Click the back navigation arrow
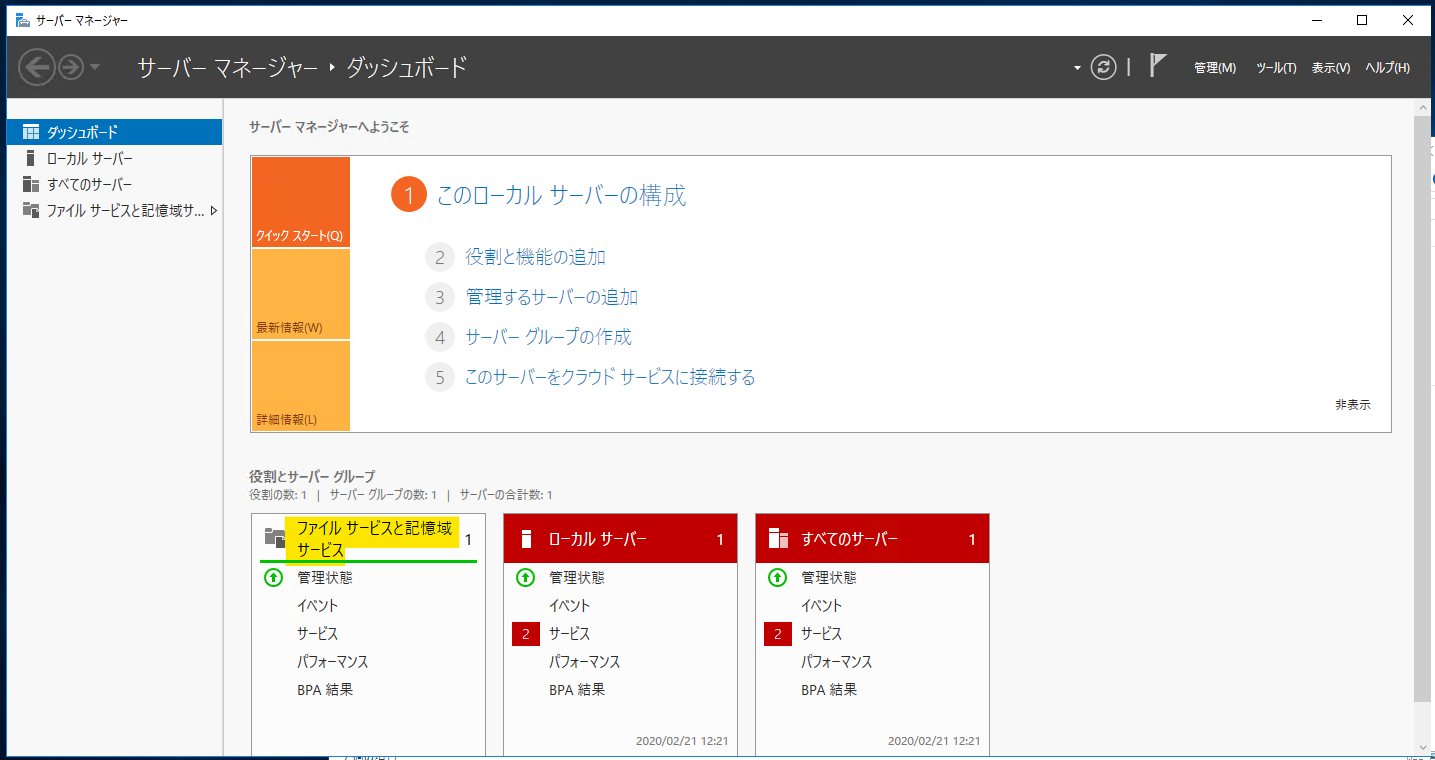The width and height of the screenshot is (1435, 760). point(39,67)
